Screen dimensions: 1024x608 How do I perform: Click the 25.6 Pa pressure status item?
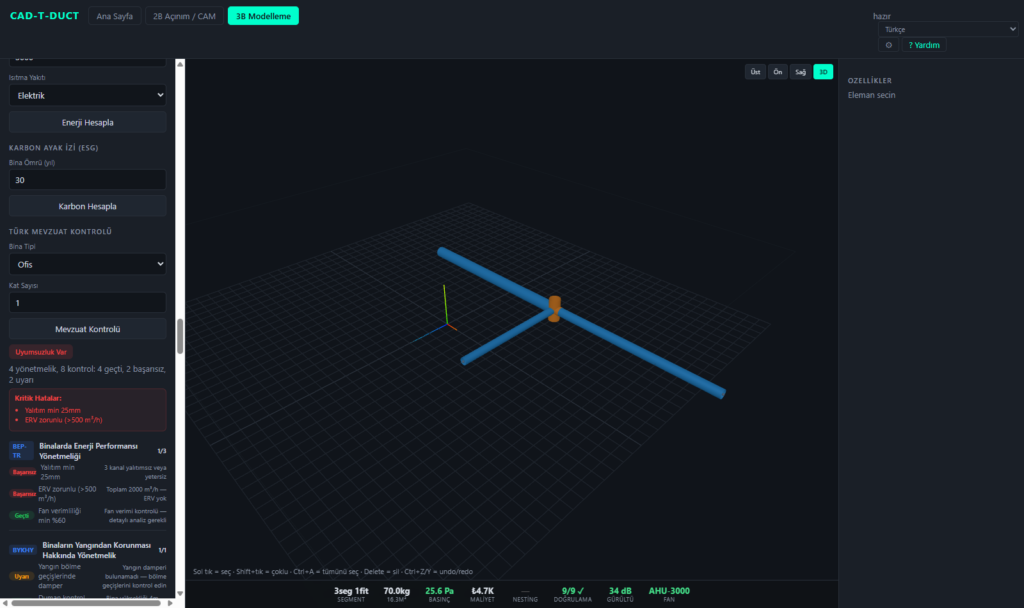point(439,594)
